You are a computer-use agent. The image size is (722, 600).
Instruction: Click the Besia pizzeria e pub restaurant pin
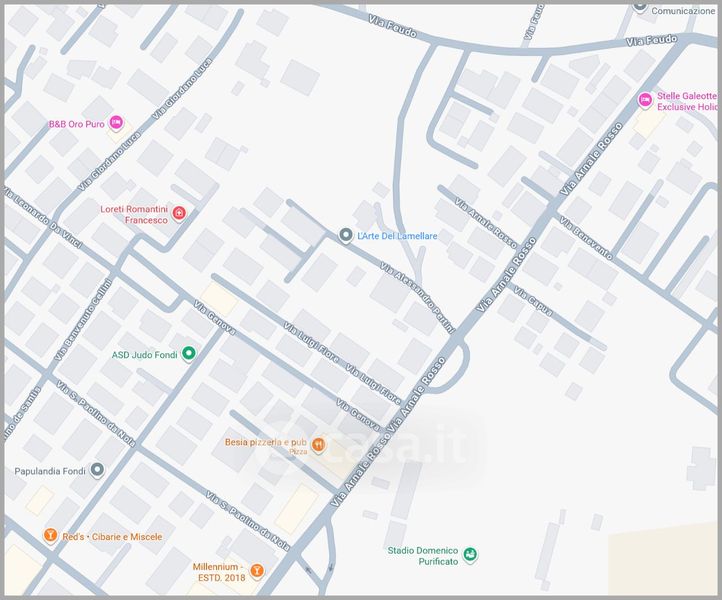coord(318,445)
